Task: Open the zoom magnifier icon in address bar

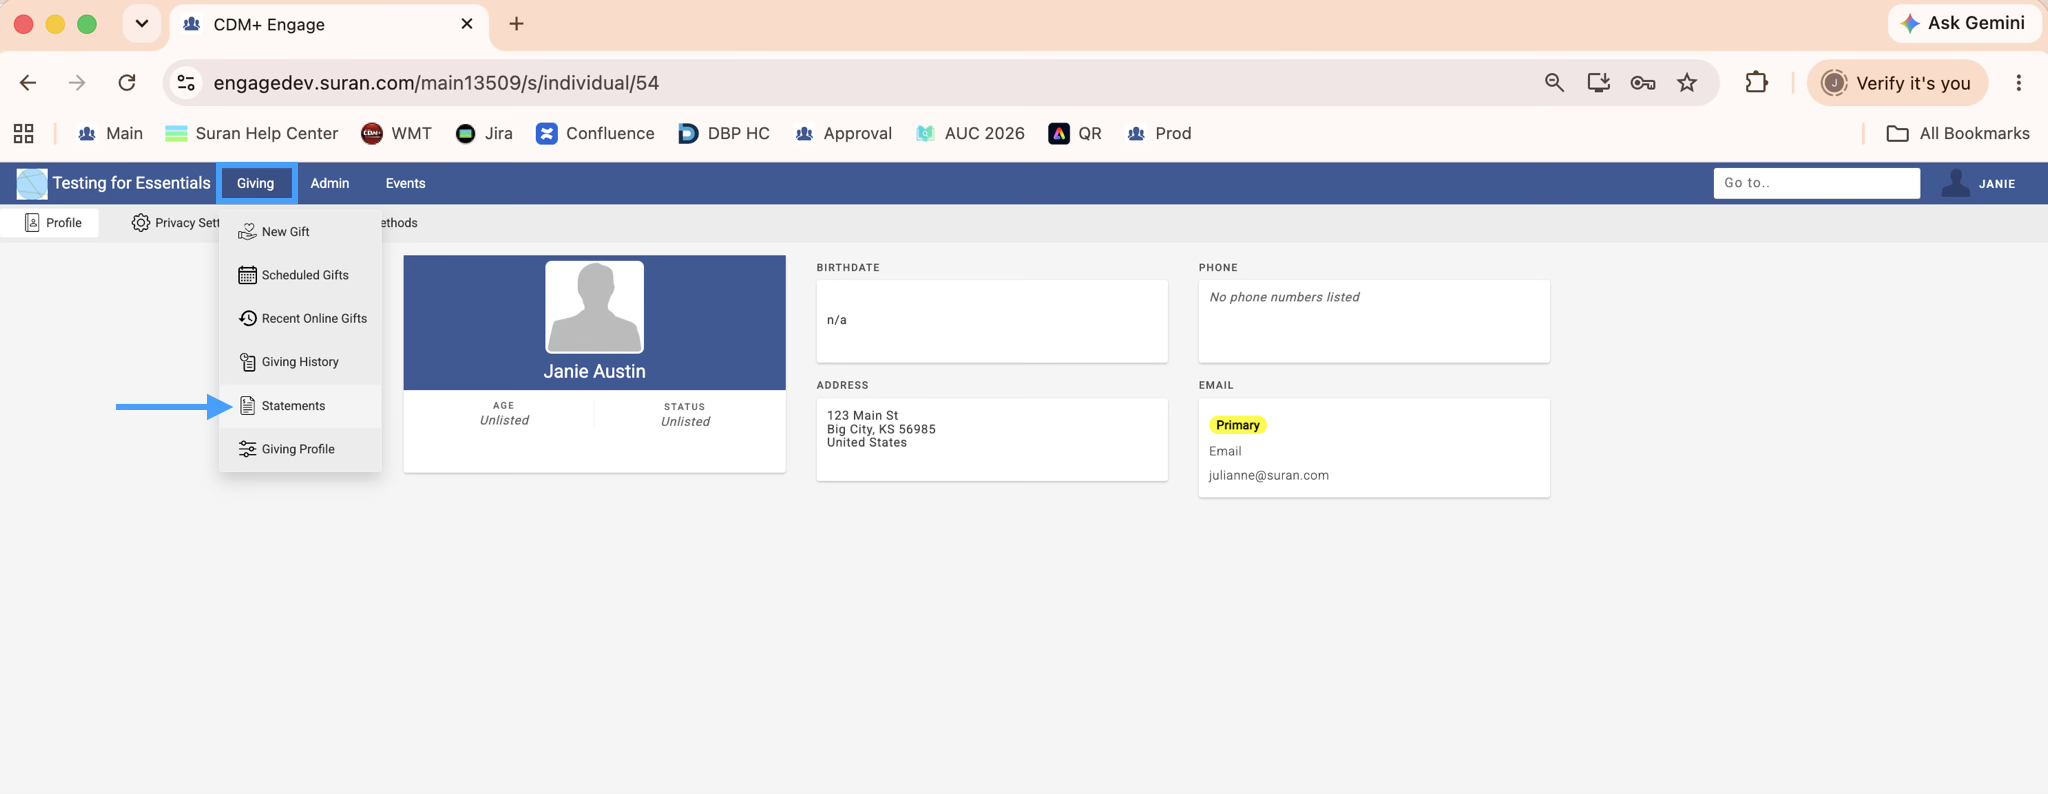Action: pyautogui.click(x=1554, y=83)
